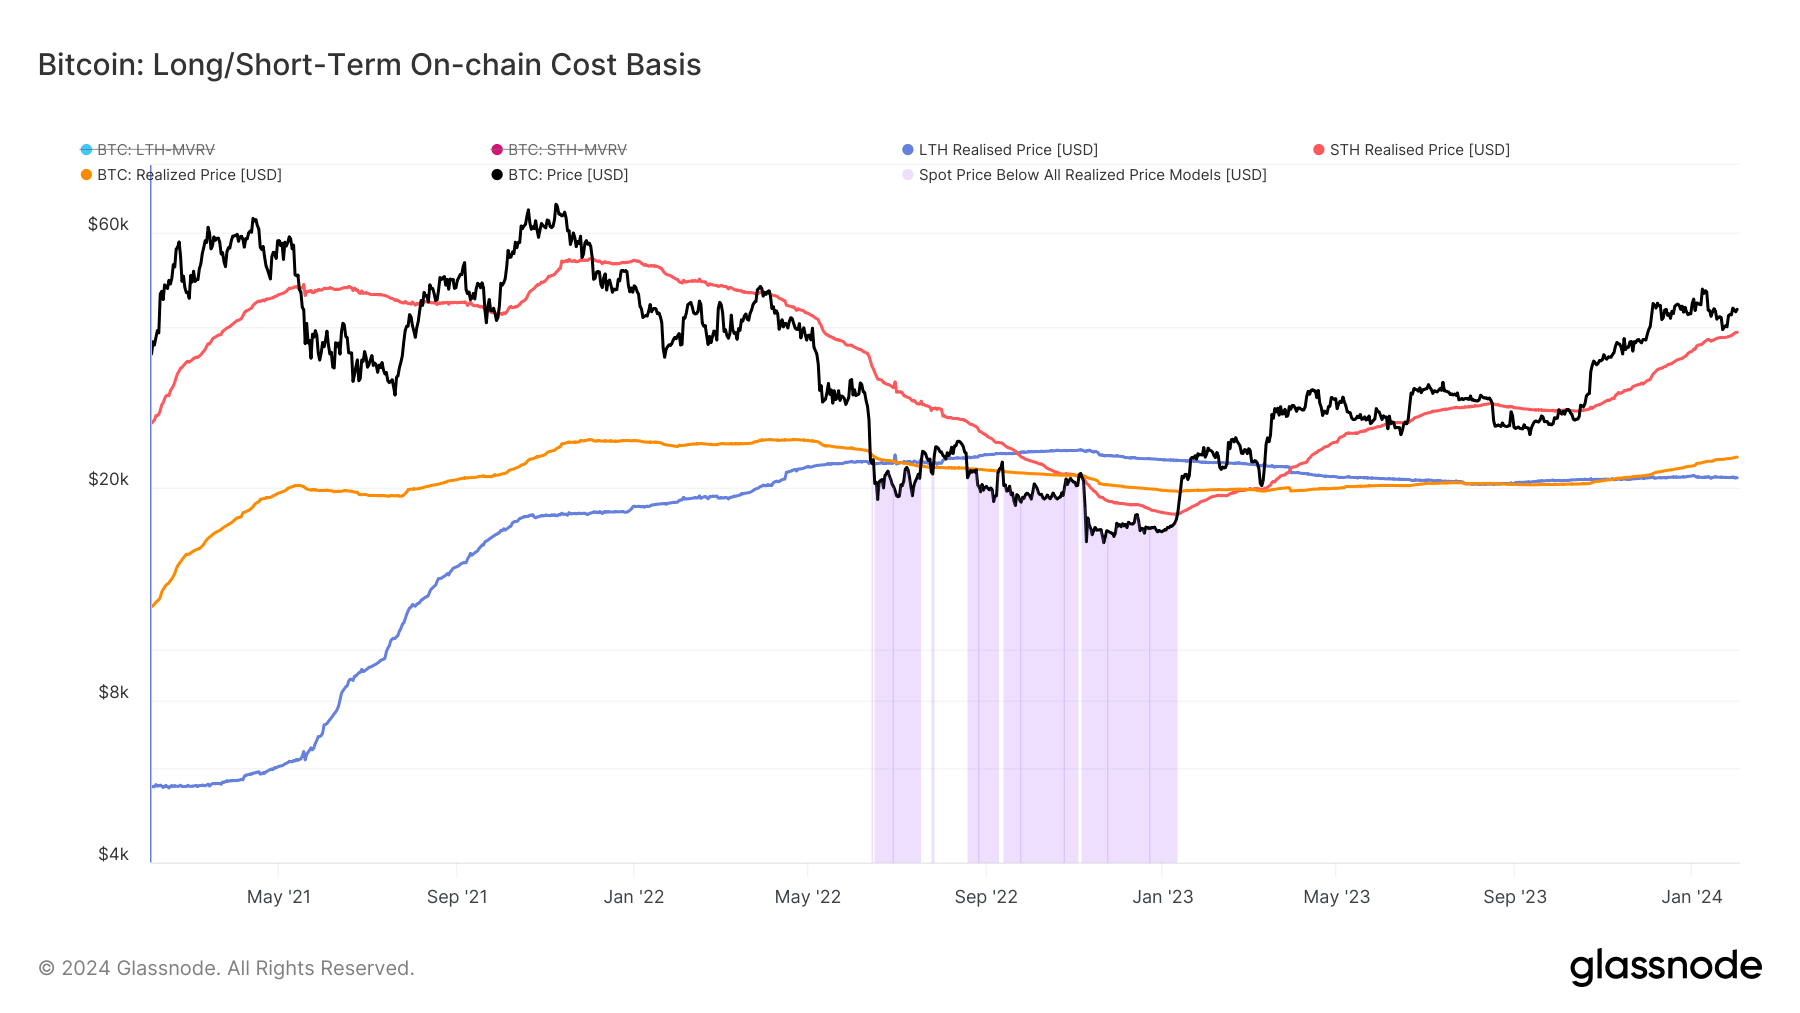Click the $20k y-axis label
The image size is (1800, 1013).
[108, 479]
